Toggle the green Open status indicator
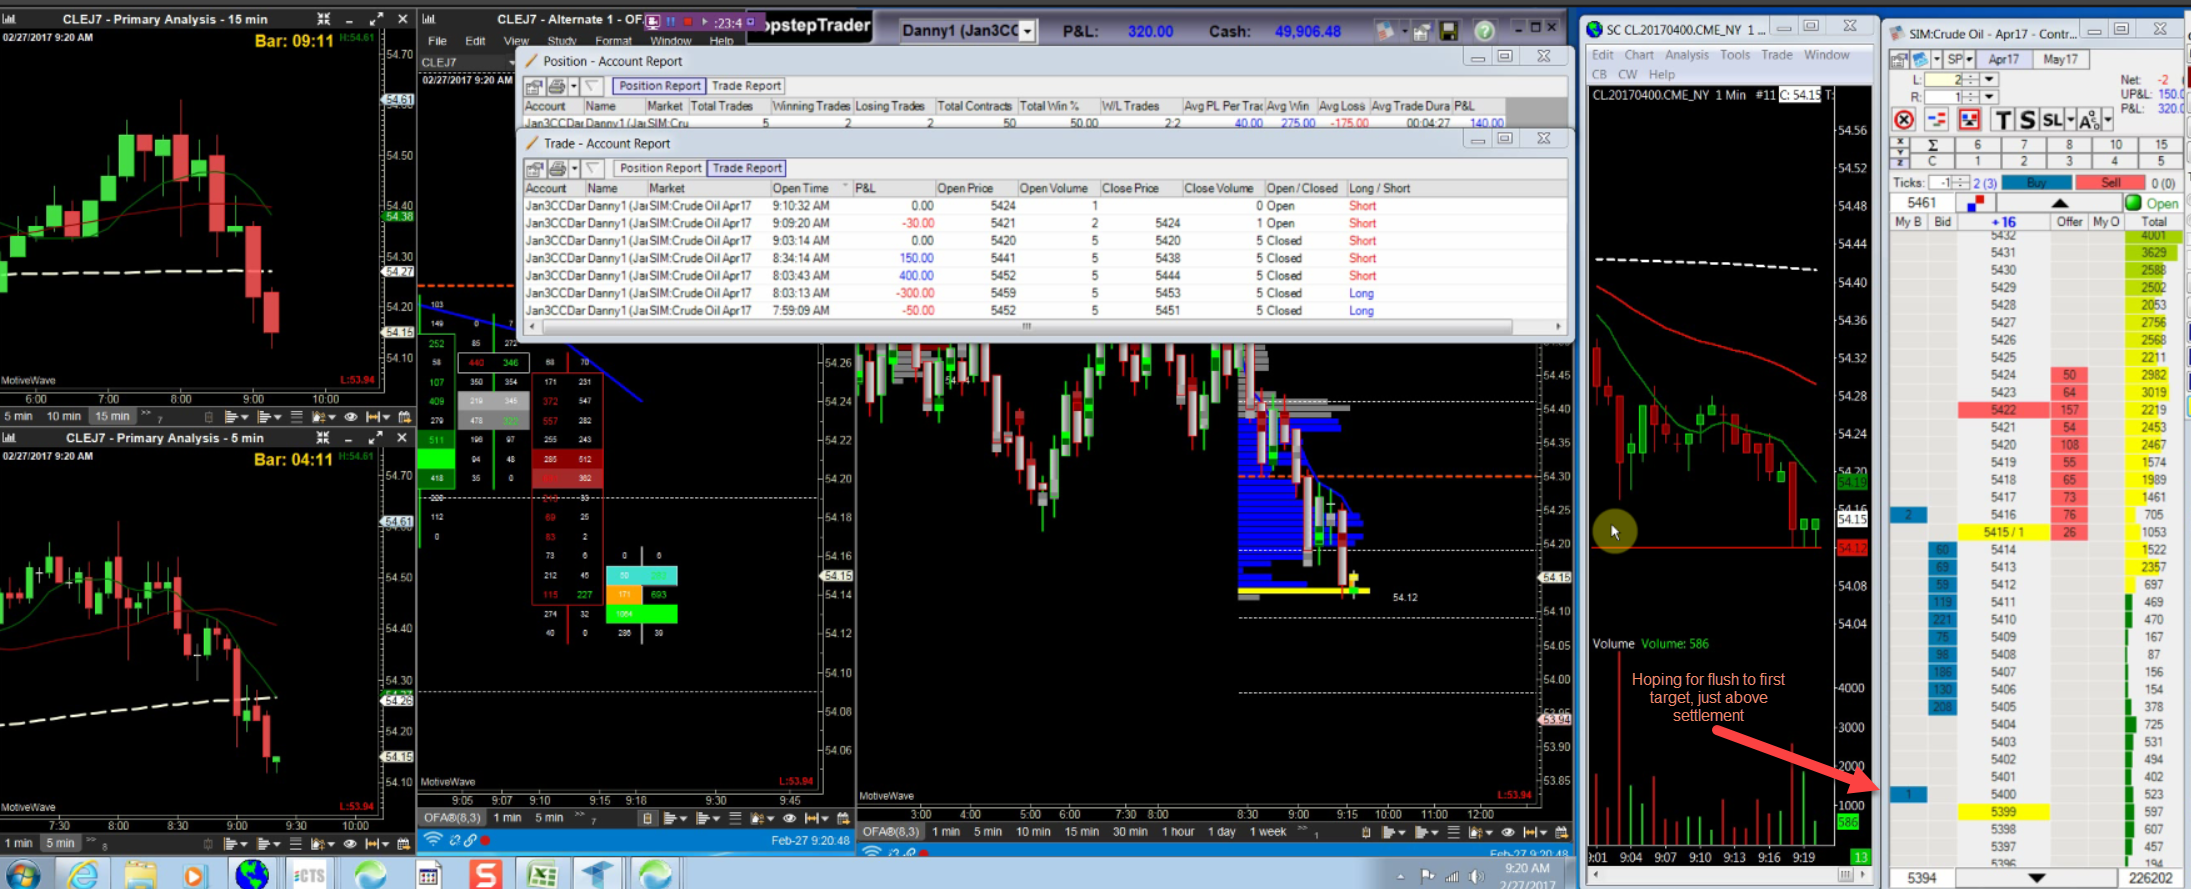This screenshot has height=889, width=2191. 2133,203
